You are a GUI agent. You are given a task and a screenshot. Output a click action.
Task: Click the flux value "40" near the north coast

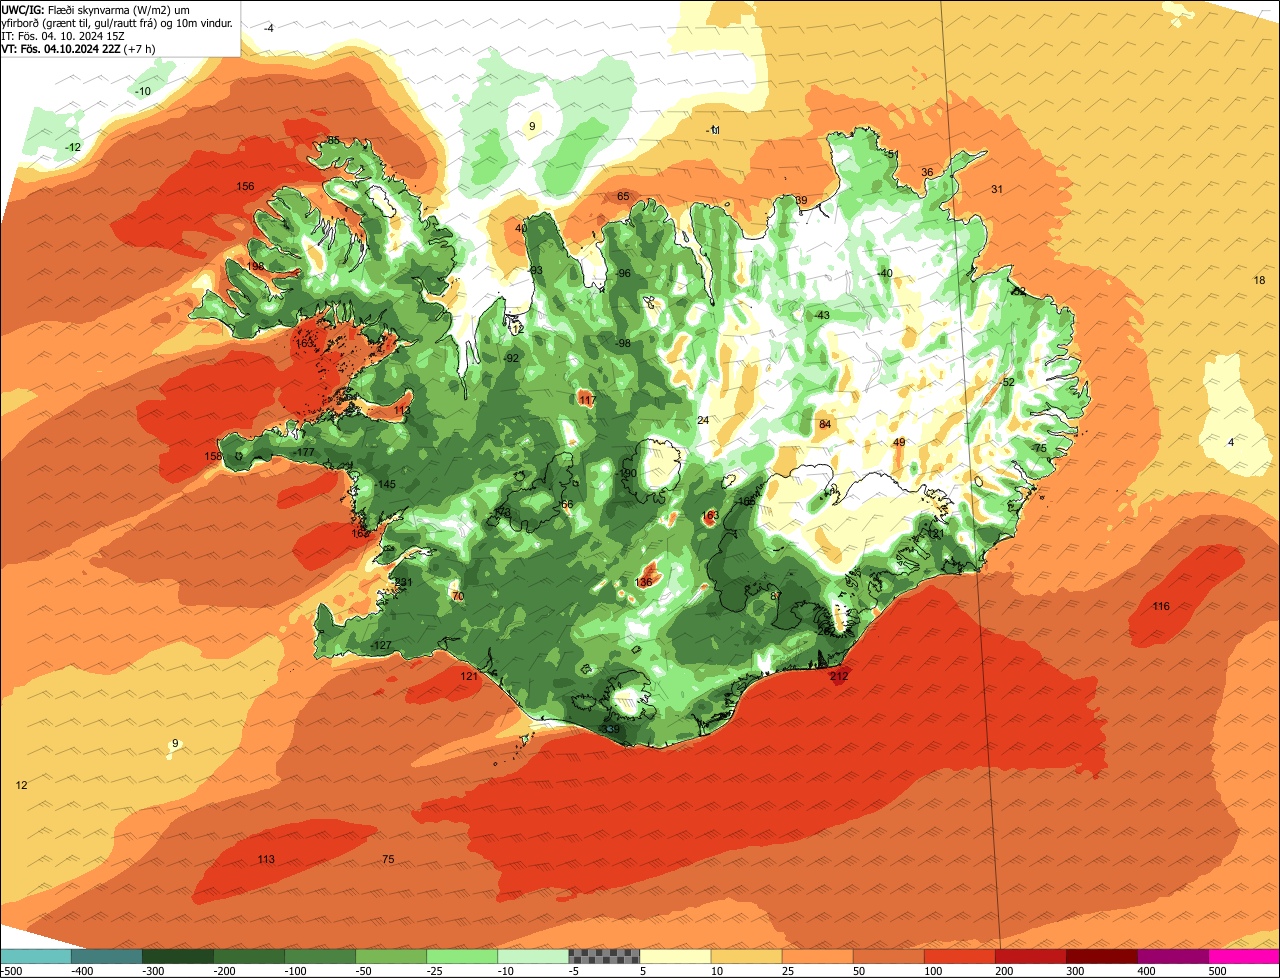click(521, 229)
